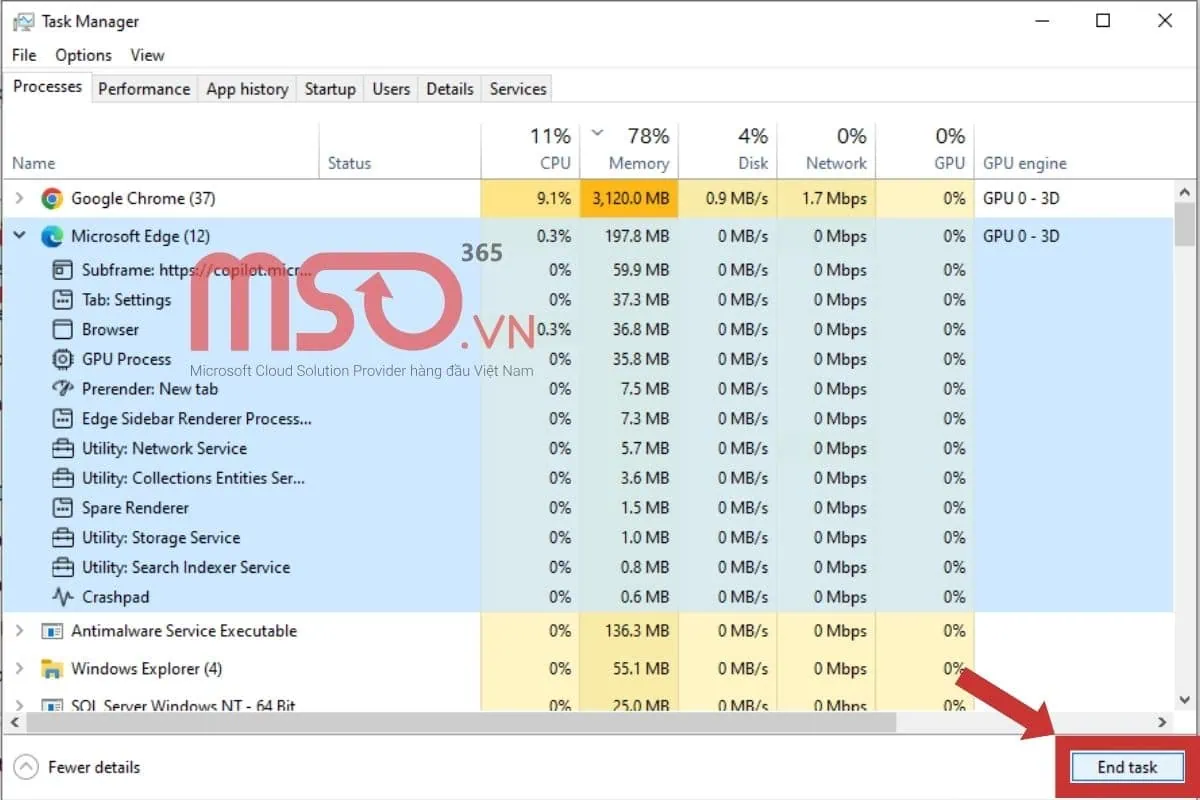This screenshot has width=1200, height=800.
Task: Open the View menu
Action: pos(147,55)
